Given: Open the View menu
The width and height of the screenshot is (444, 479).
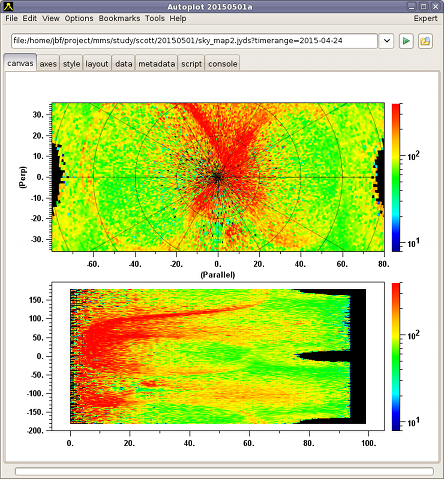Looking at the screenshot, I should pyautogui.click(x=51, y=18).
